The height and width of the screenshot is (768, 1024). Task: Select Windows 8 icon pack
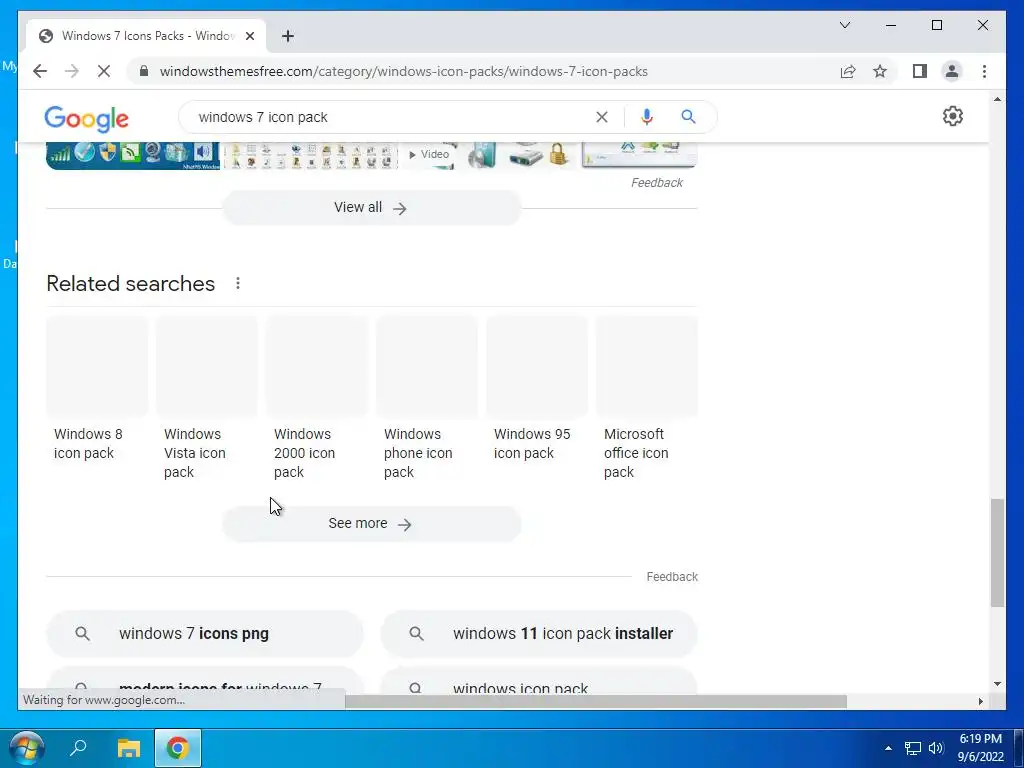tap(97, 390)
